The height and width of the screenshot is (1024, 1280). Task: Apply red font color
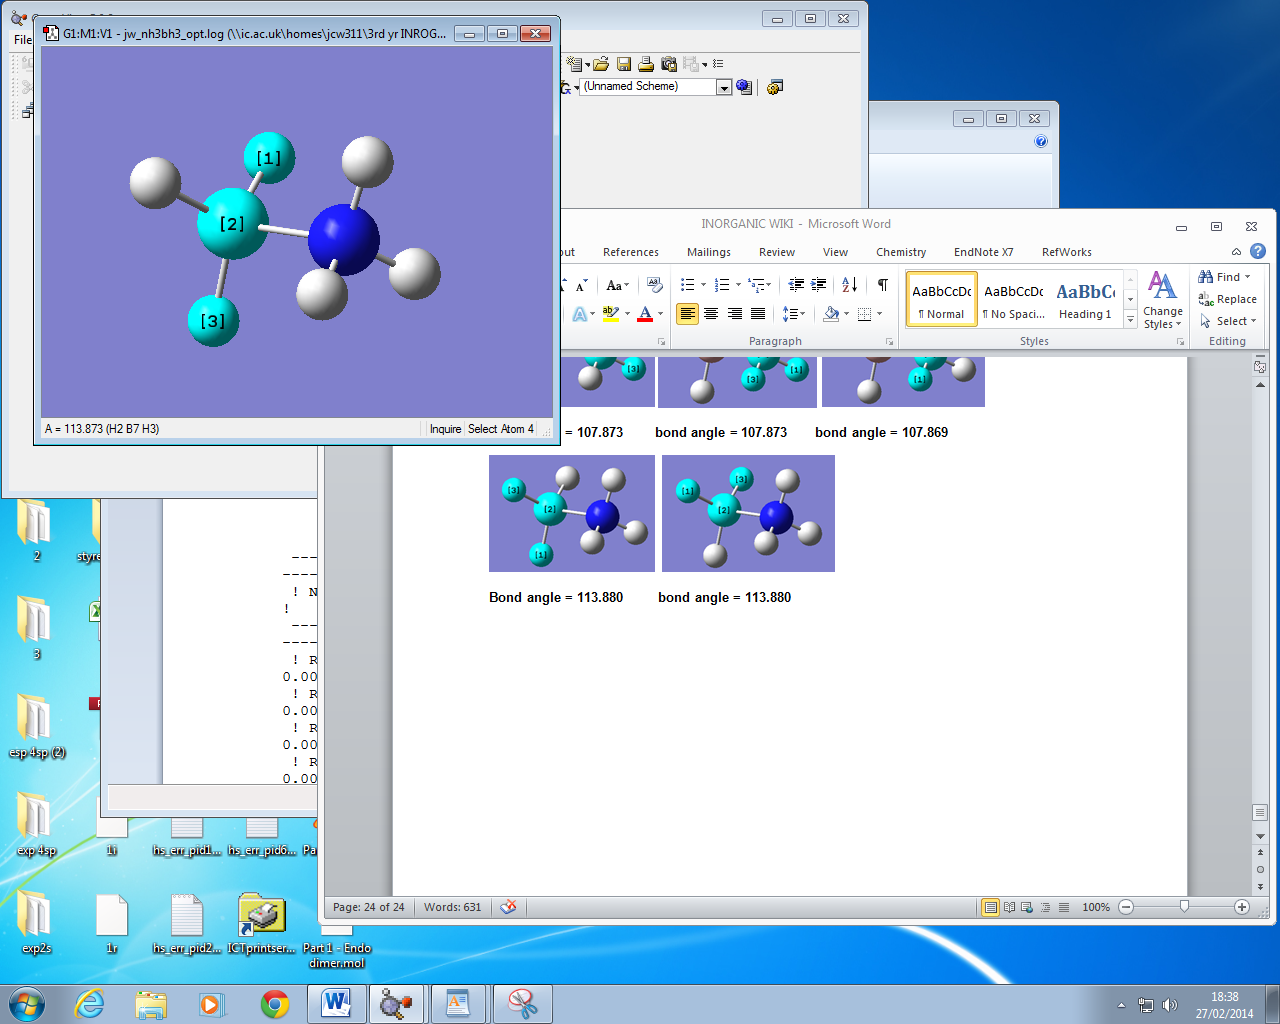[645, 314]
